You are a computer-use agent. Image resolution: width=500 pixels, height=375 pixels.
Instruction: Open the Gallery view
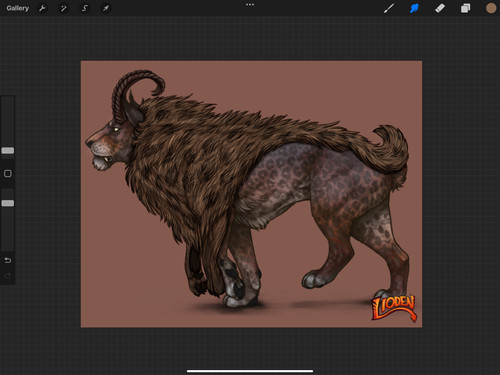click(18, 8)
